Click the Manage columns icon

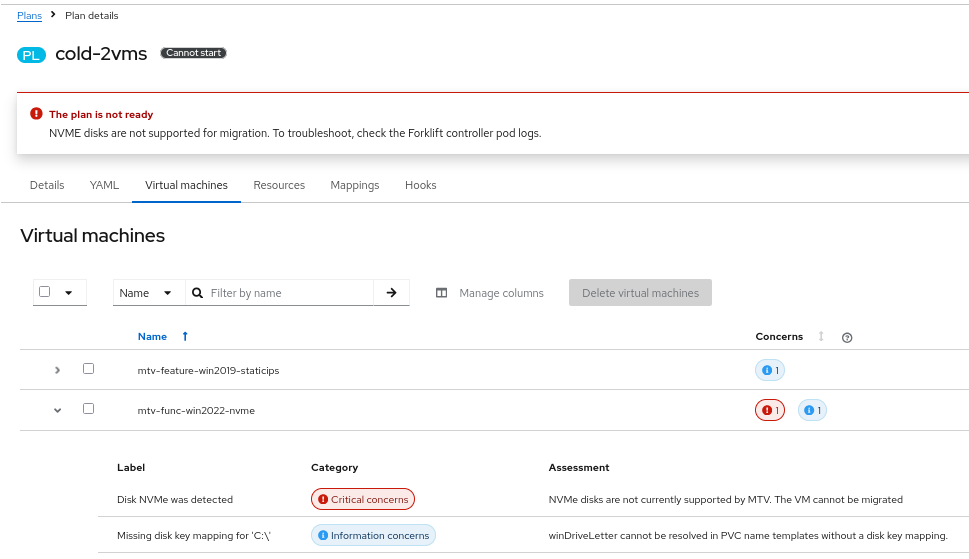point(441,293)
